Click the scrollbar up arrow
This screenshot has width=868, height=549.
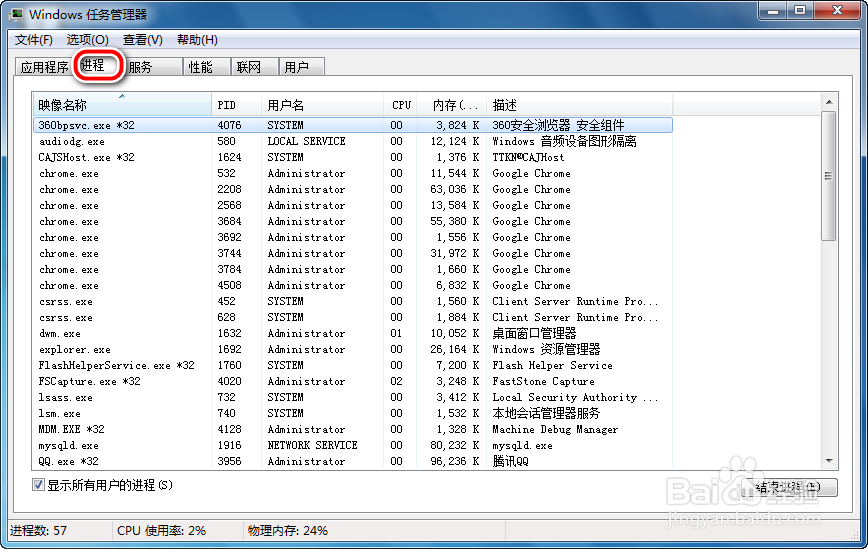coord(829,102)
